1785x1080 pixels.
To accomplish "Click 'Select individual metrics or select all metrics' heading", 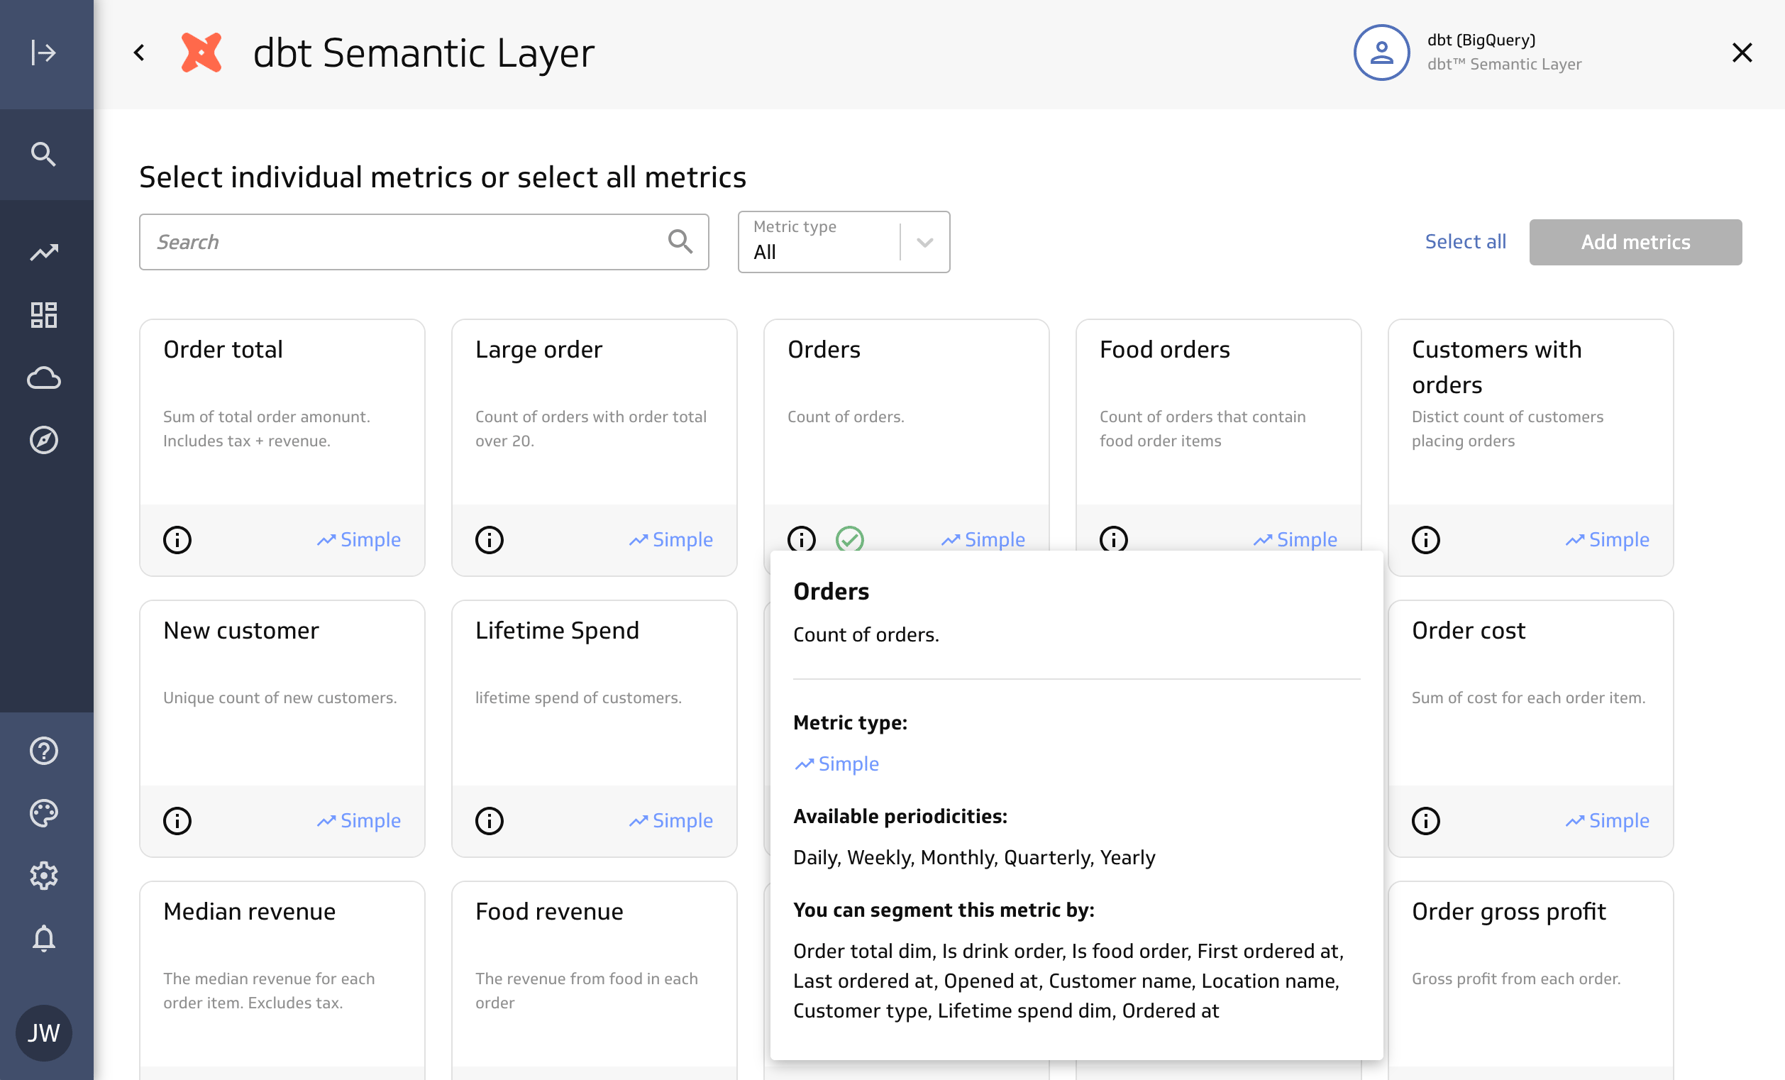I will (x=443, y=177).
